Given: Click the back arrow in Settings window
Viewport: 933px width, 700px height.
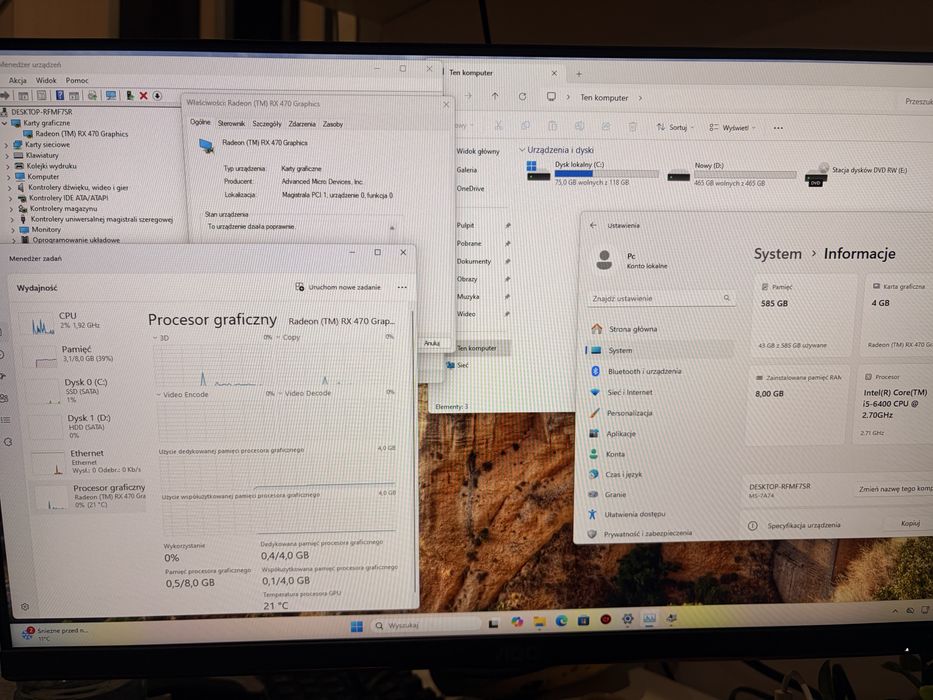Looking at the screenshot, I should [x=593, y=225].
